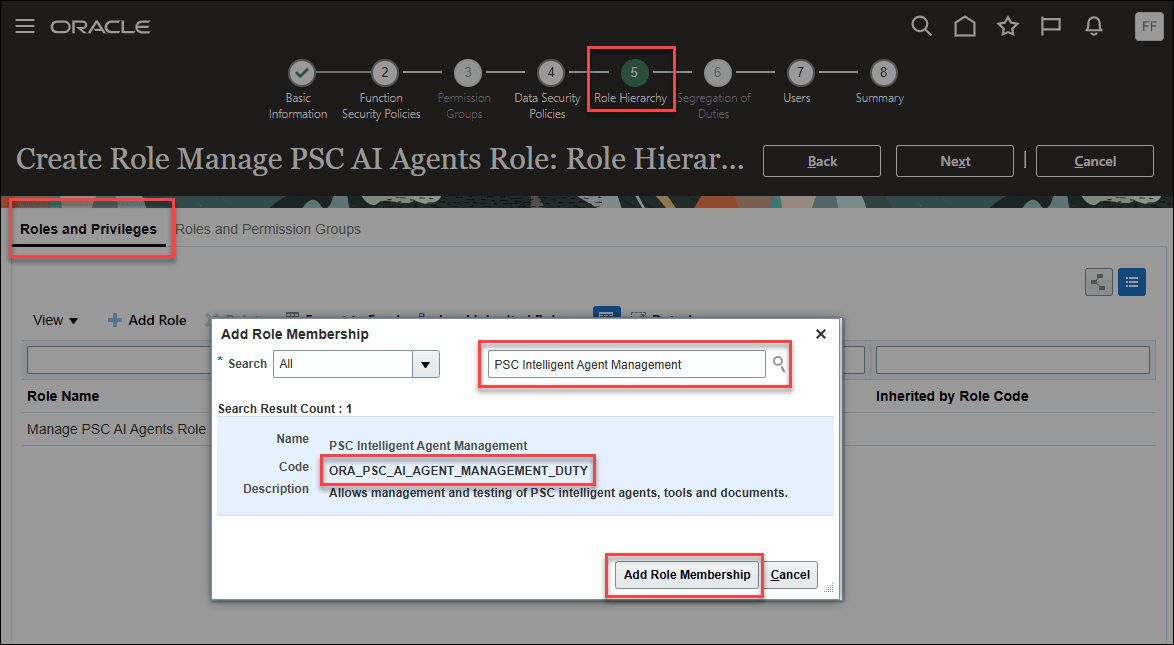Open the Favorites star icon

tap(1007, 26)
